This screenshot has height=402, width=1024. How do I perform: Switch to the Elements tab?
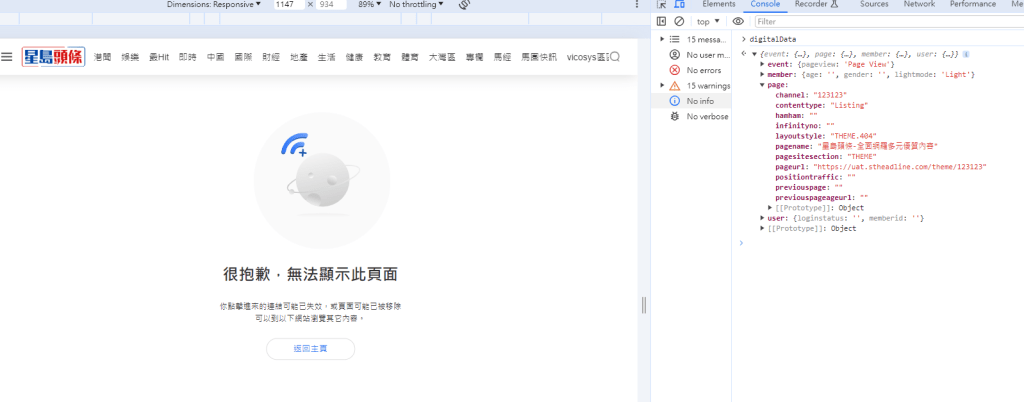click(719, 4)
